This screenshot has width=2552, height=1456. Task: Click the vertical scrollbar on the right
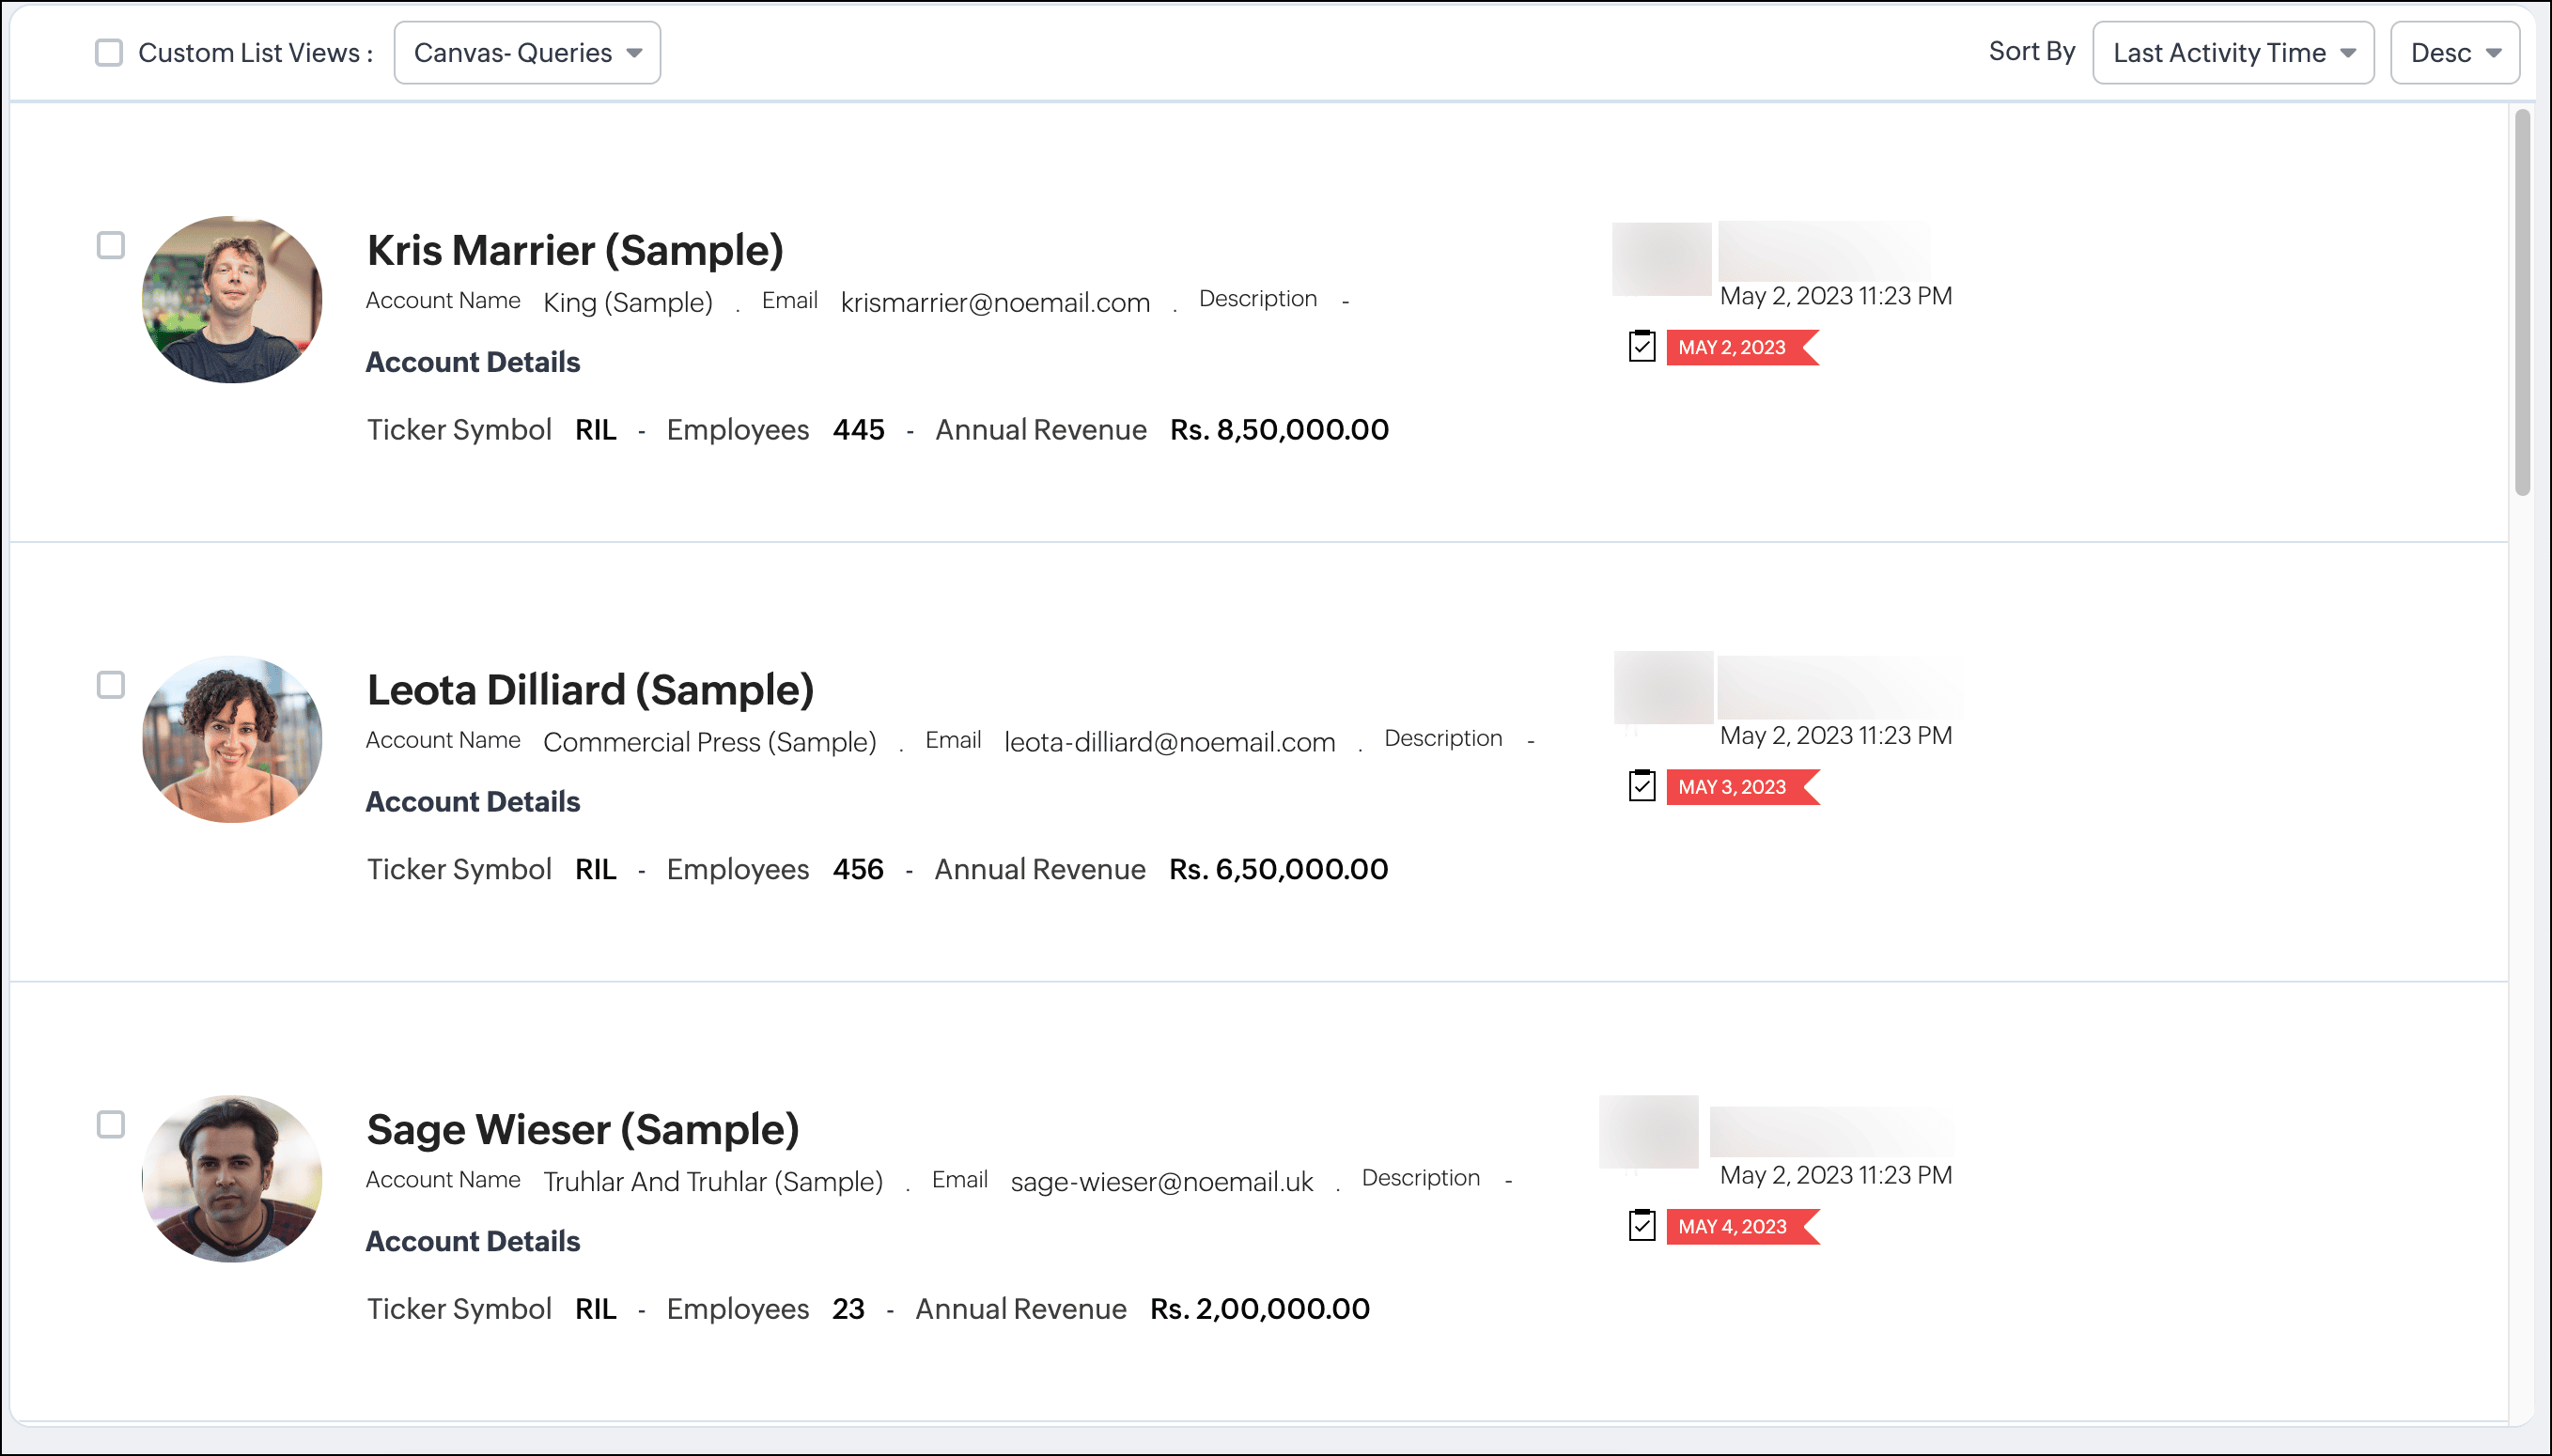point(2522,300)
